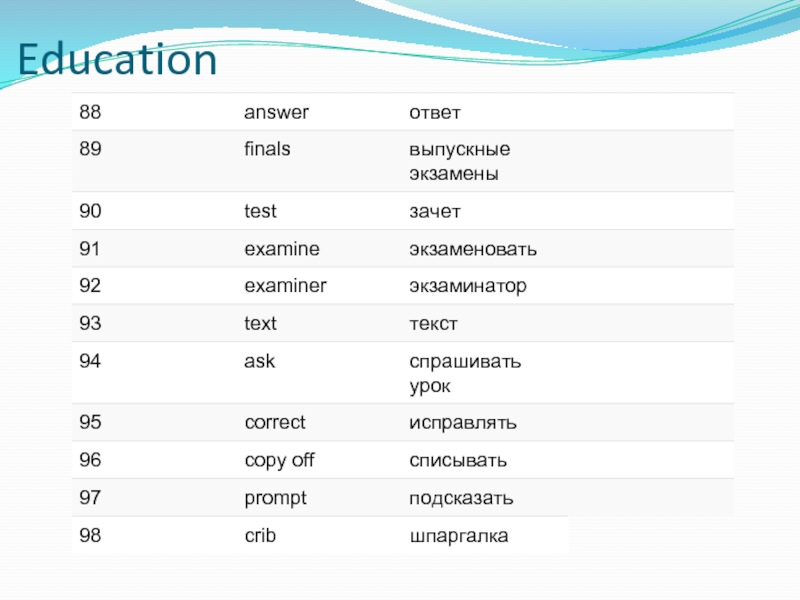This screenshot has width=800, height=600.
Task: Click the number 91 cell
Action: [89, 248]
